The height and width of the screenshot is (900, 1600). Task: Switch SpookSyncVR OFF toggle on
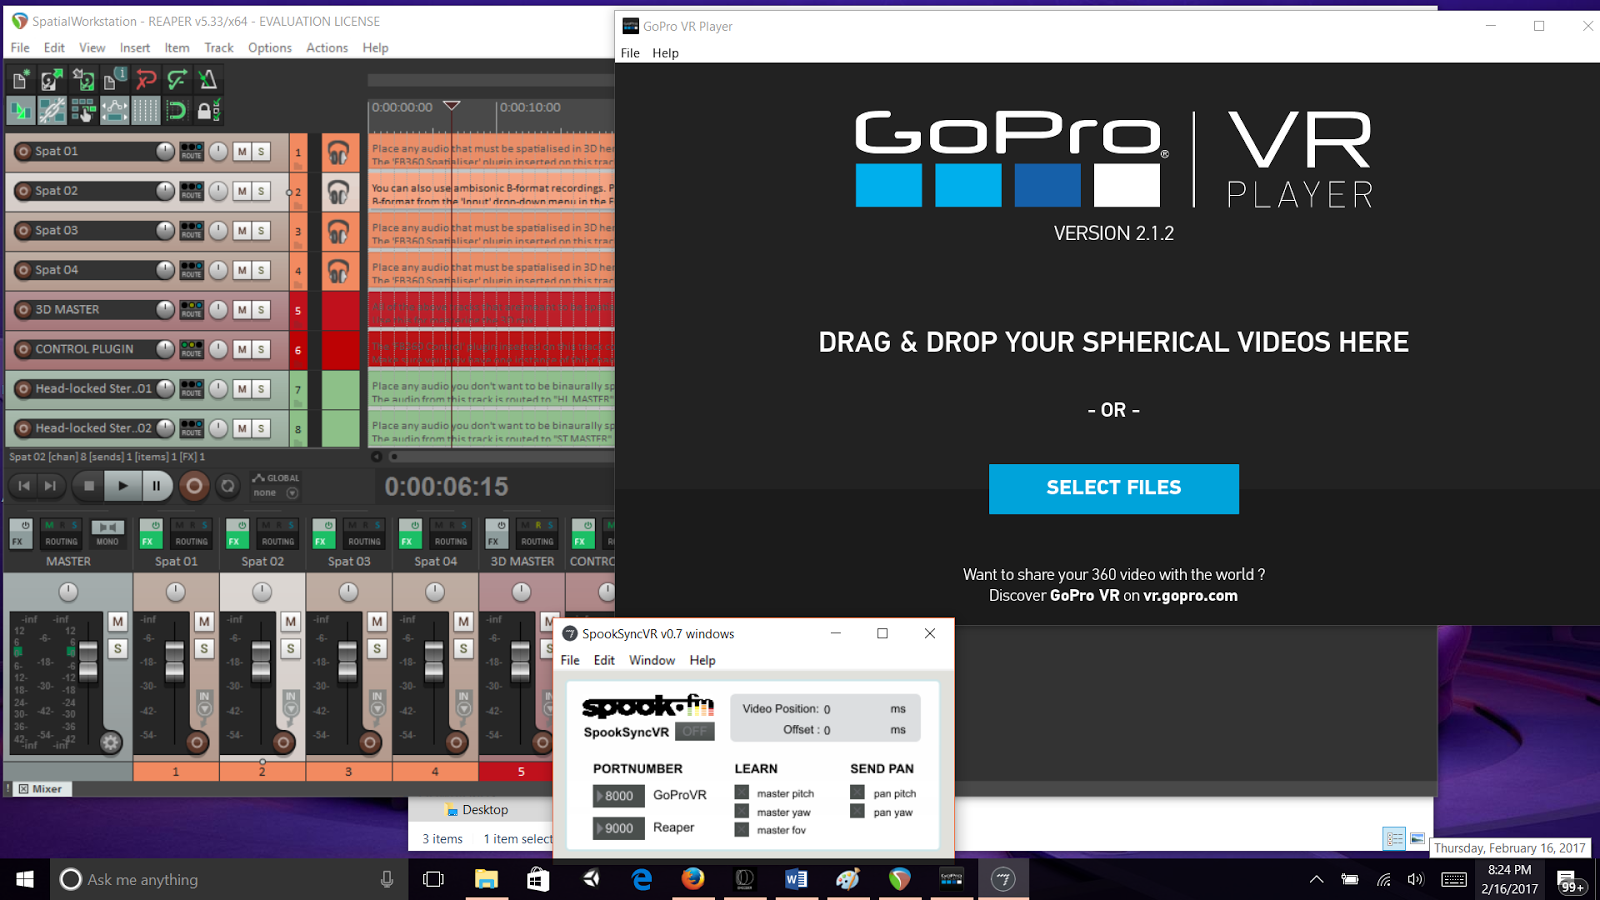(x=694, y=732)
